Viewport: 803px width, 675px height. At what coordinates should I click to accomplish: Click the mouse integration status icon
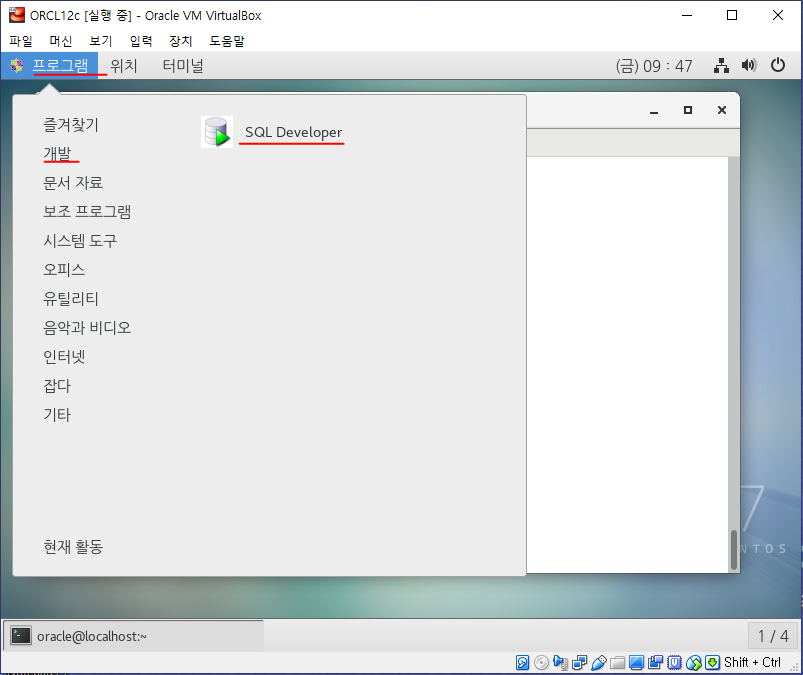click(x=693, y=663)
